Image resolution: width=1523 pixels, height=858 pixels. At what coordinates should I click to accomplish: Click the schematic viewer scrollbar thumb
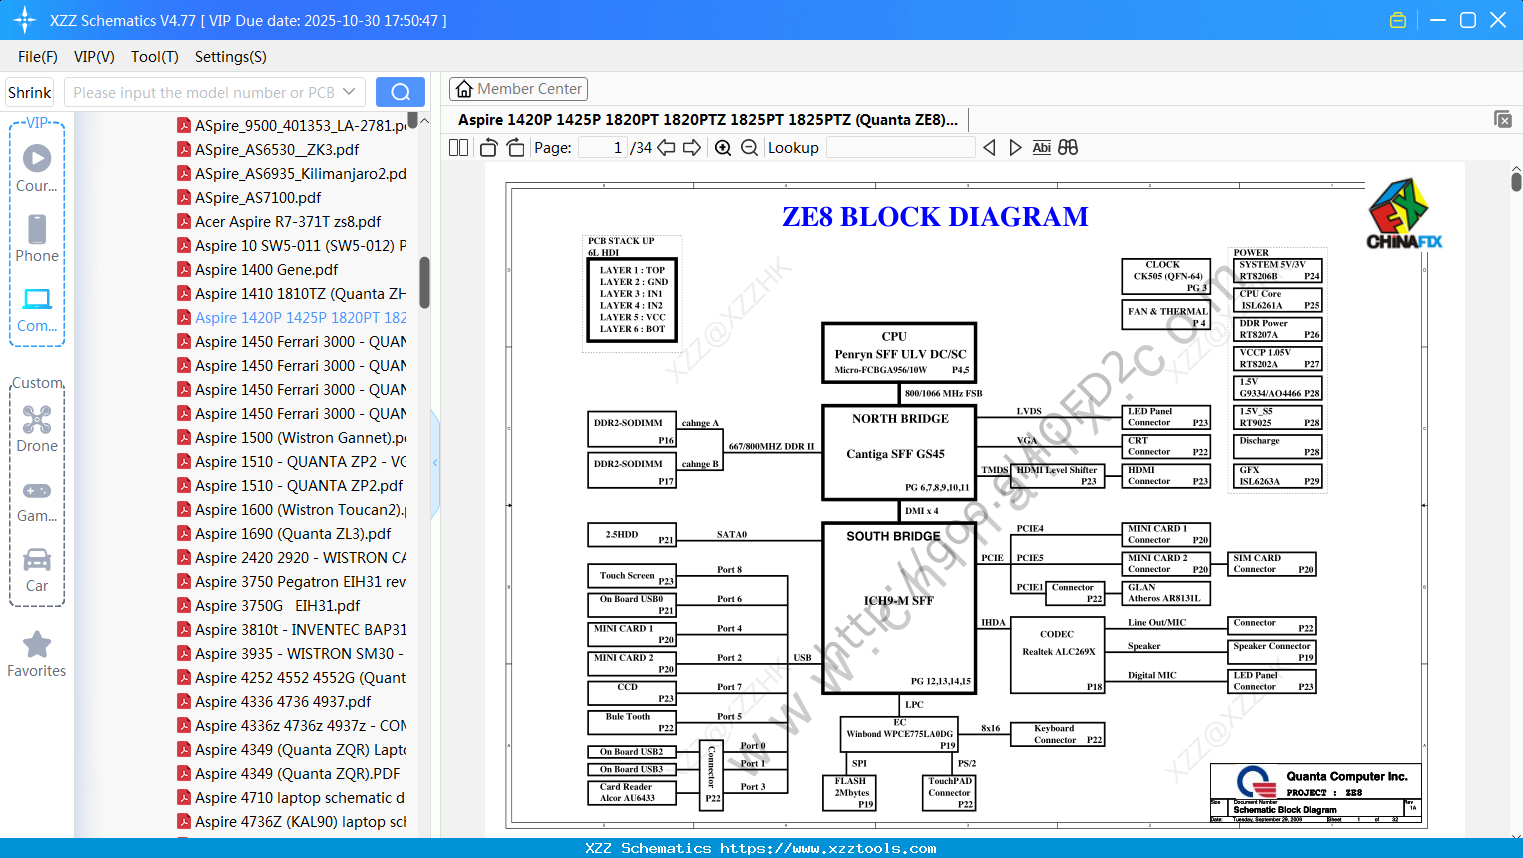[1516, 181]
